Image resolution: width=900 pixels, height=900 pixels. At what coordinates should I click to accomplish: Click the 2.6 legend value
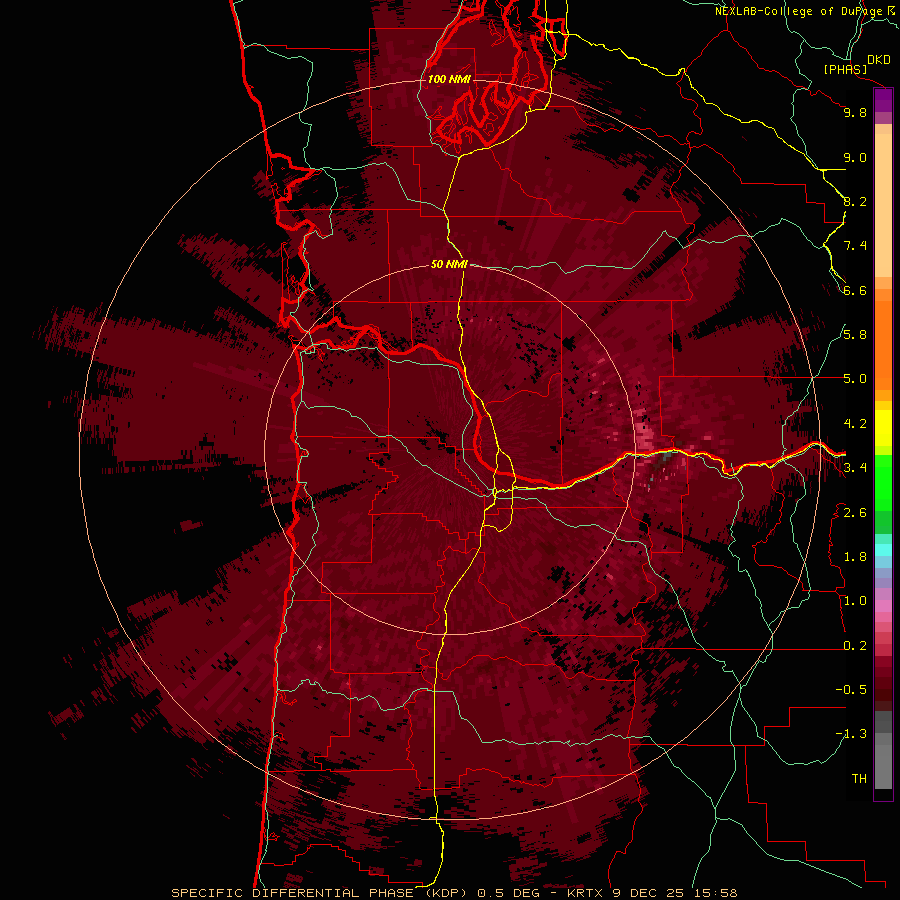(855, 513)
